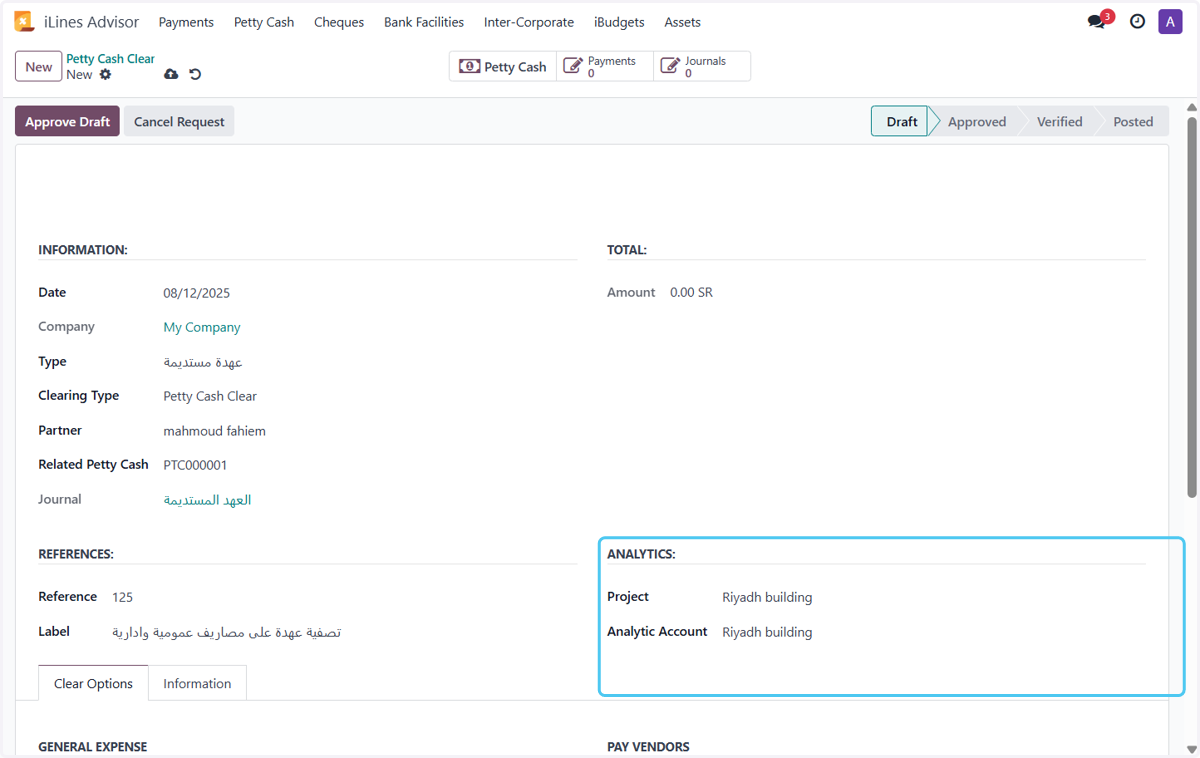The image size is (1200, 758).
Task: Click the Amount value 0.00 SR
Action: 691,293
